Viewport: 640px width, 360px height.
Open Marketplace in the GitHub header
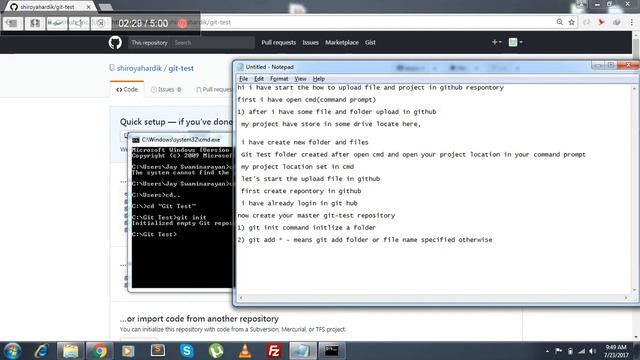click(x=342, y=42)
